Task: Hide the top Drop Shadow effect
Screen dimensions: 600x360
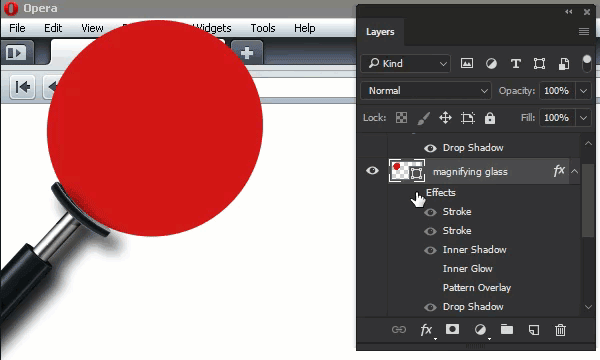Action: 430,148
